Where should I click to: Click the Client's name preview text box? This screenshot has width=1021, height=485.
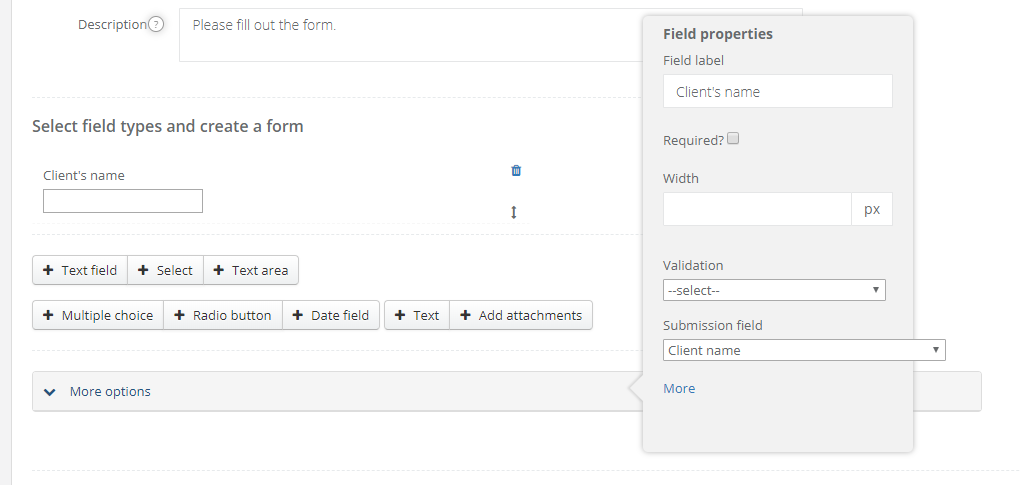123,201
